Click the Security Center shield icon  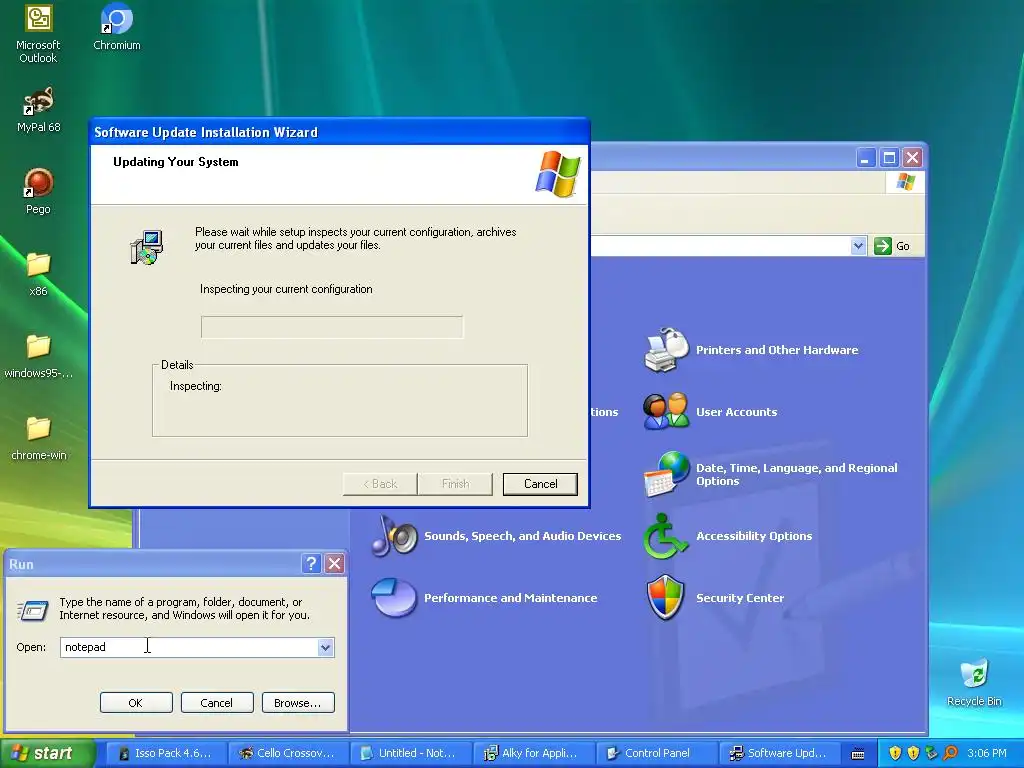click(x=665, y=598)
